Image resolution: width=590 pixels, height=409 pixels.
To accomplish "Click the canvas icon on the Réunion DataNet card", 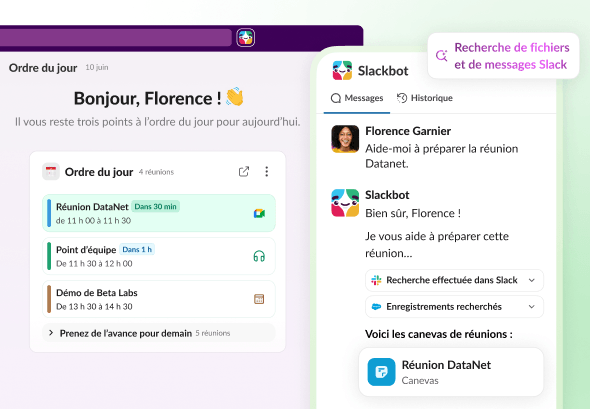I will [381, 372].
